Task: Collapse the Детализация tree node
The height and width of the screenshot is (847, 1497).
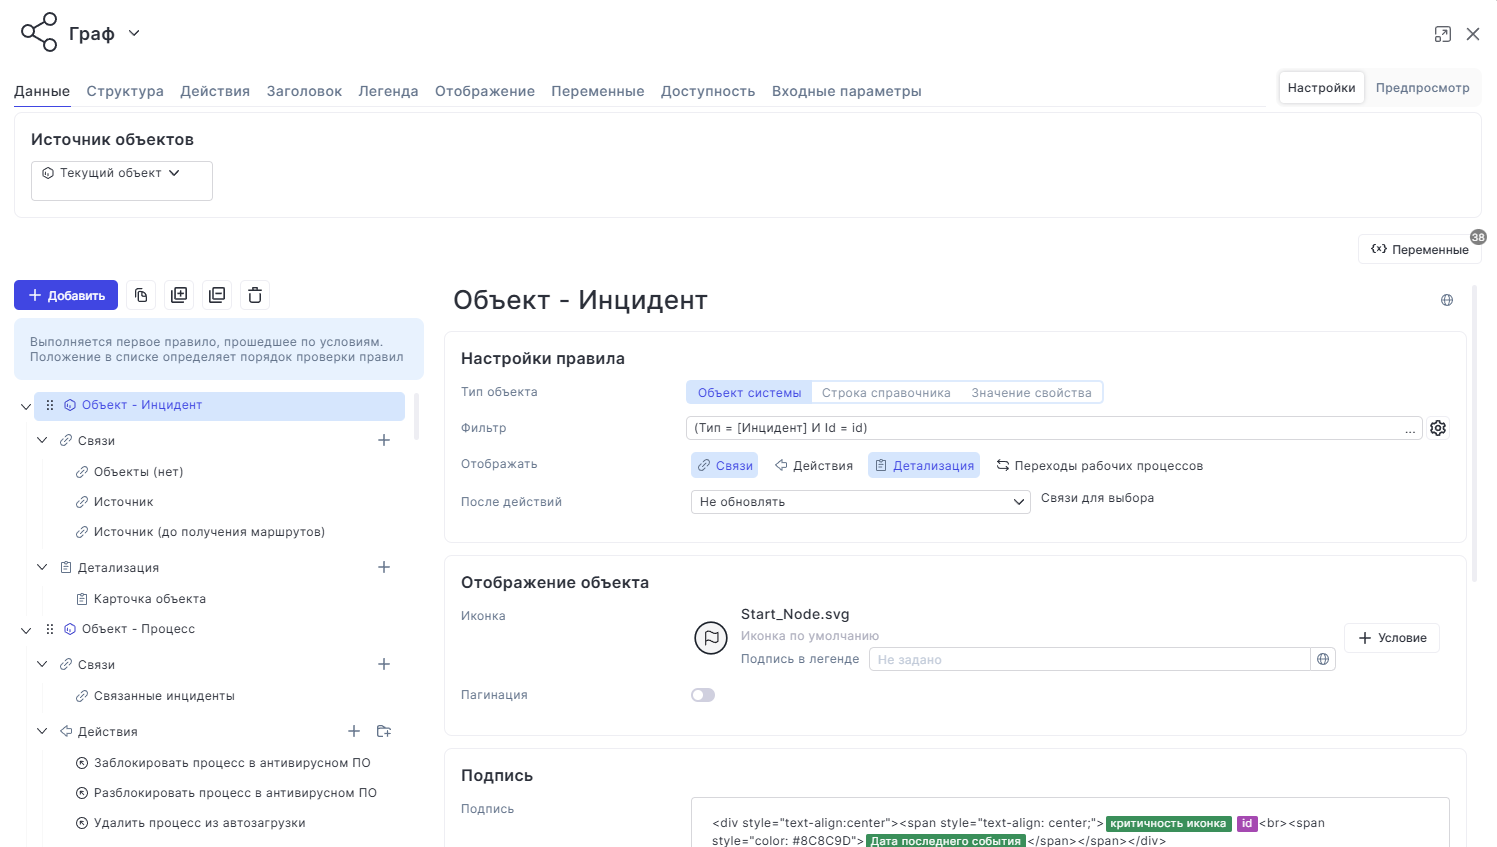Action: [x=42, y=567]
